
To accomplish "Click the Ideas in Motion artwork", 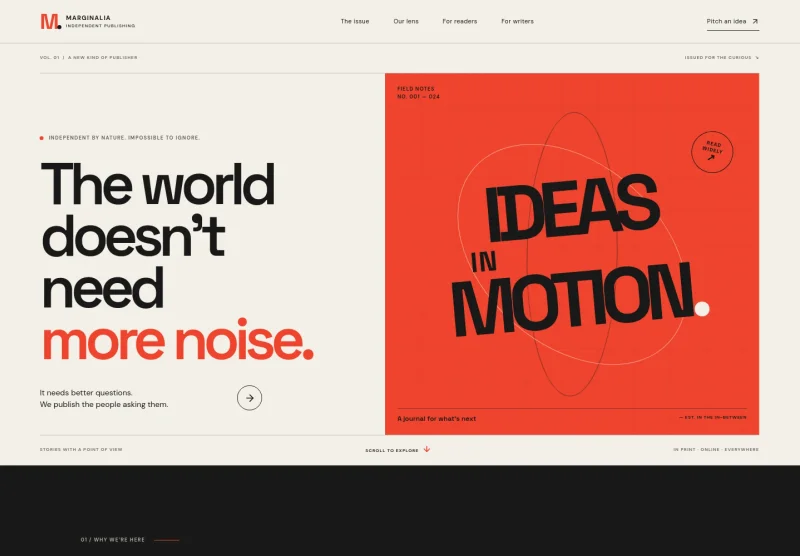I will click(572, 254).
